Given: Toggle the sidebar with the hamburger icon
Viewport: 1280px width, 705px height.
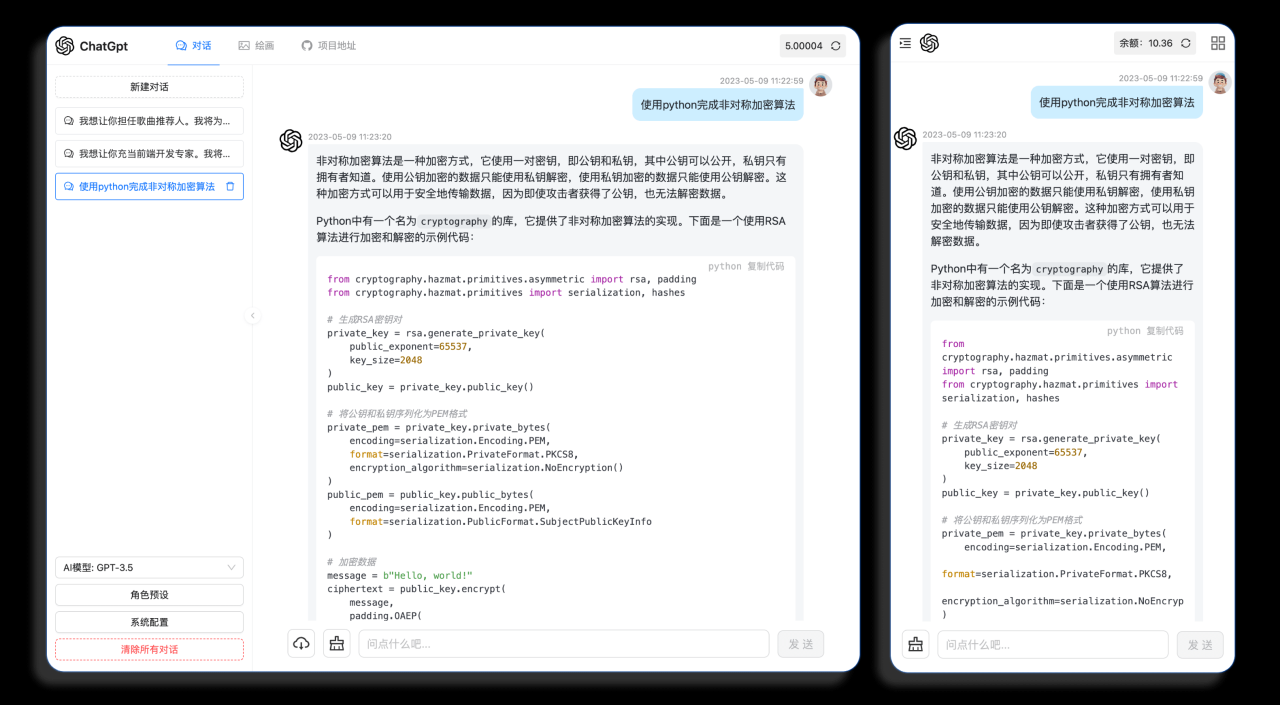Looking at the screenshot, I should (x=903, y=43).
